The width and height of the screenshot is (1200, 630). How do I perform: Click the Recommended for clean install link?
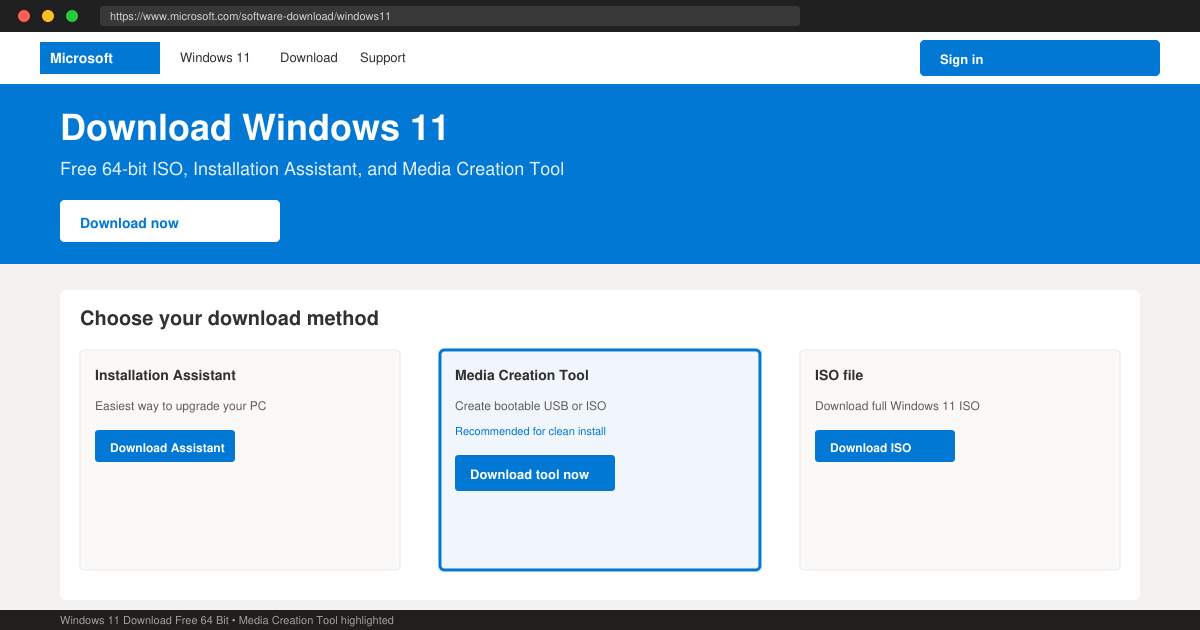coord(530,432)
